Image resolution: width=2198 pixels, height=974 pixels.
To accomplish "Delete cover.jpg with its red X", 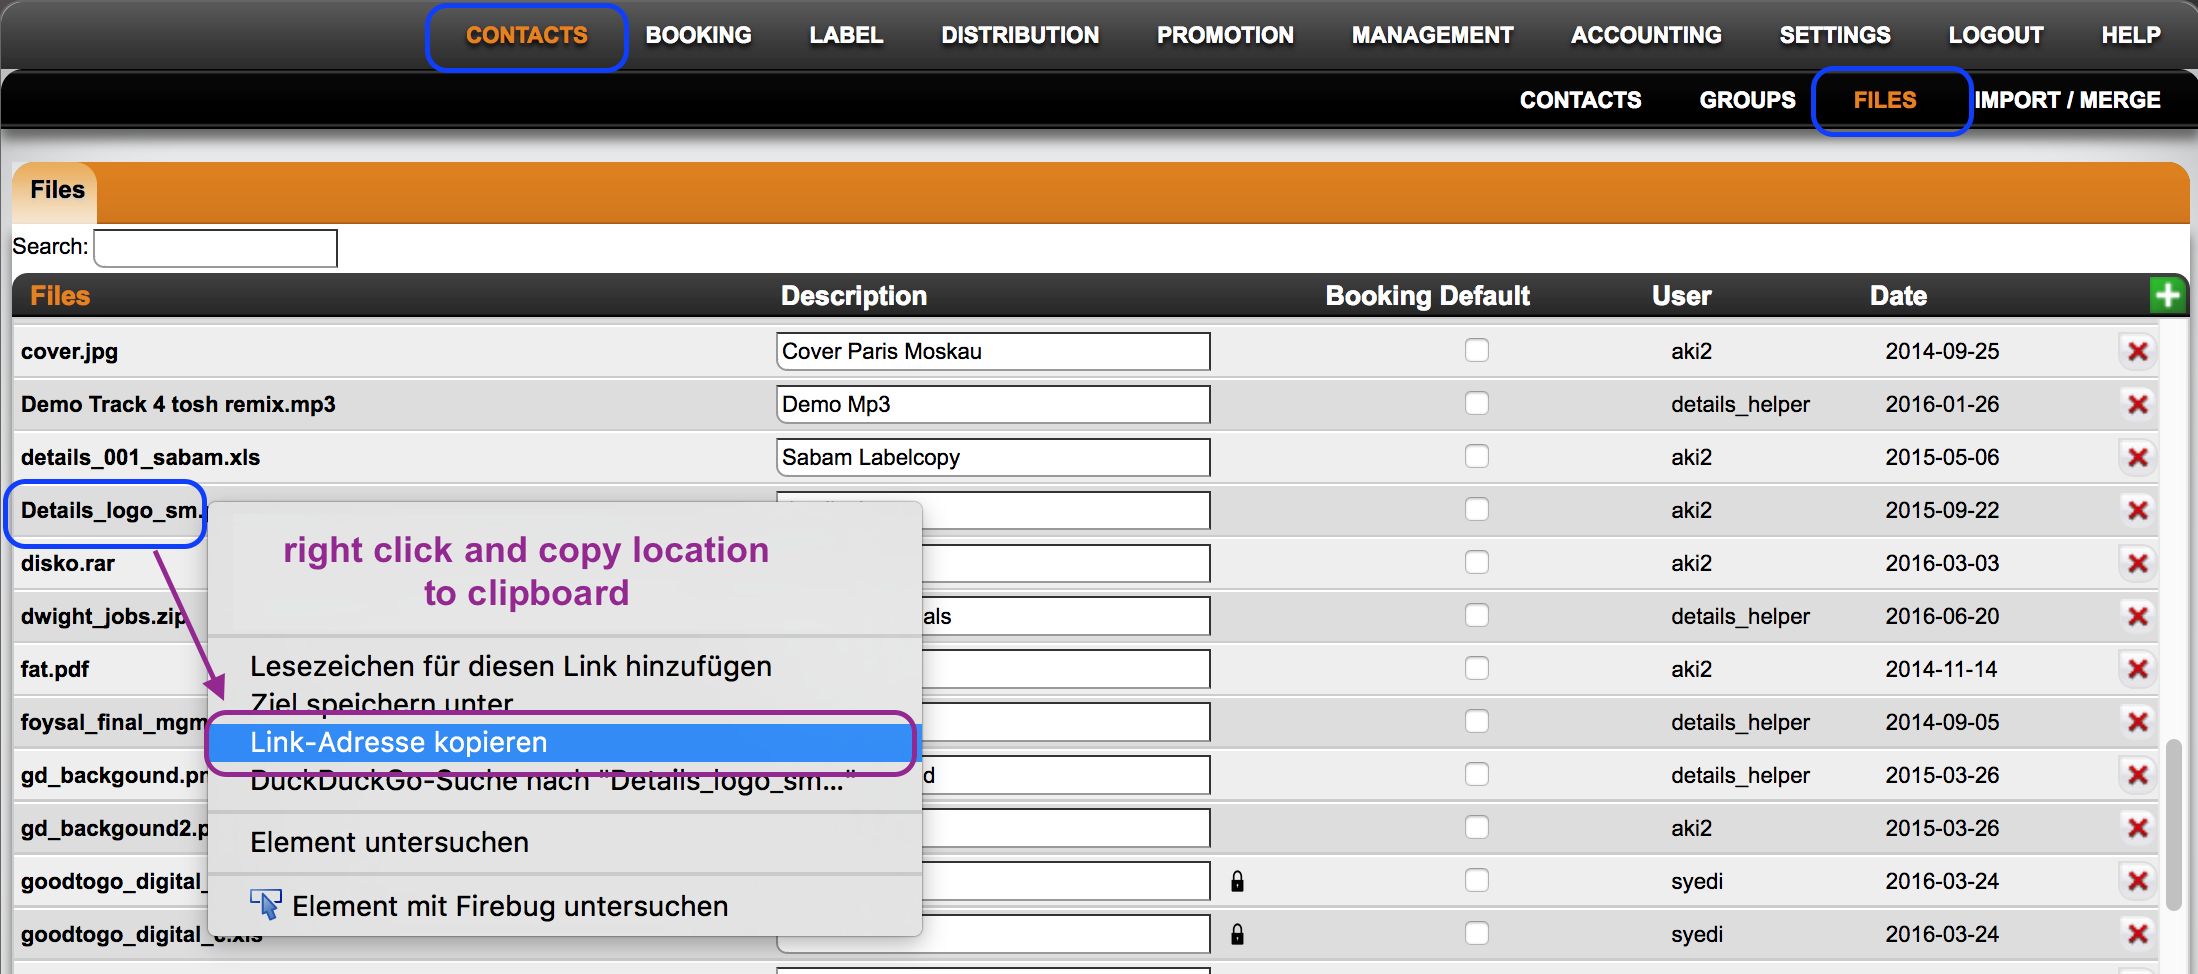I will point(2138,351).
